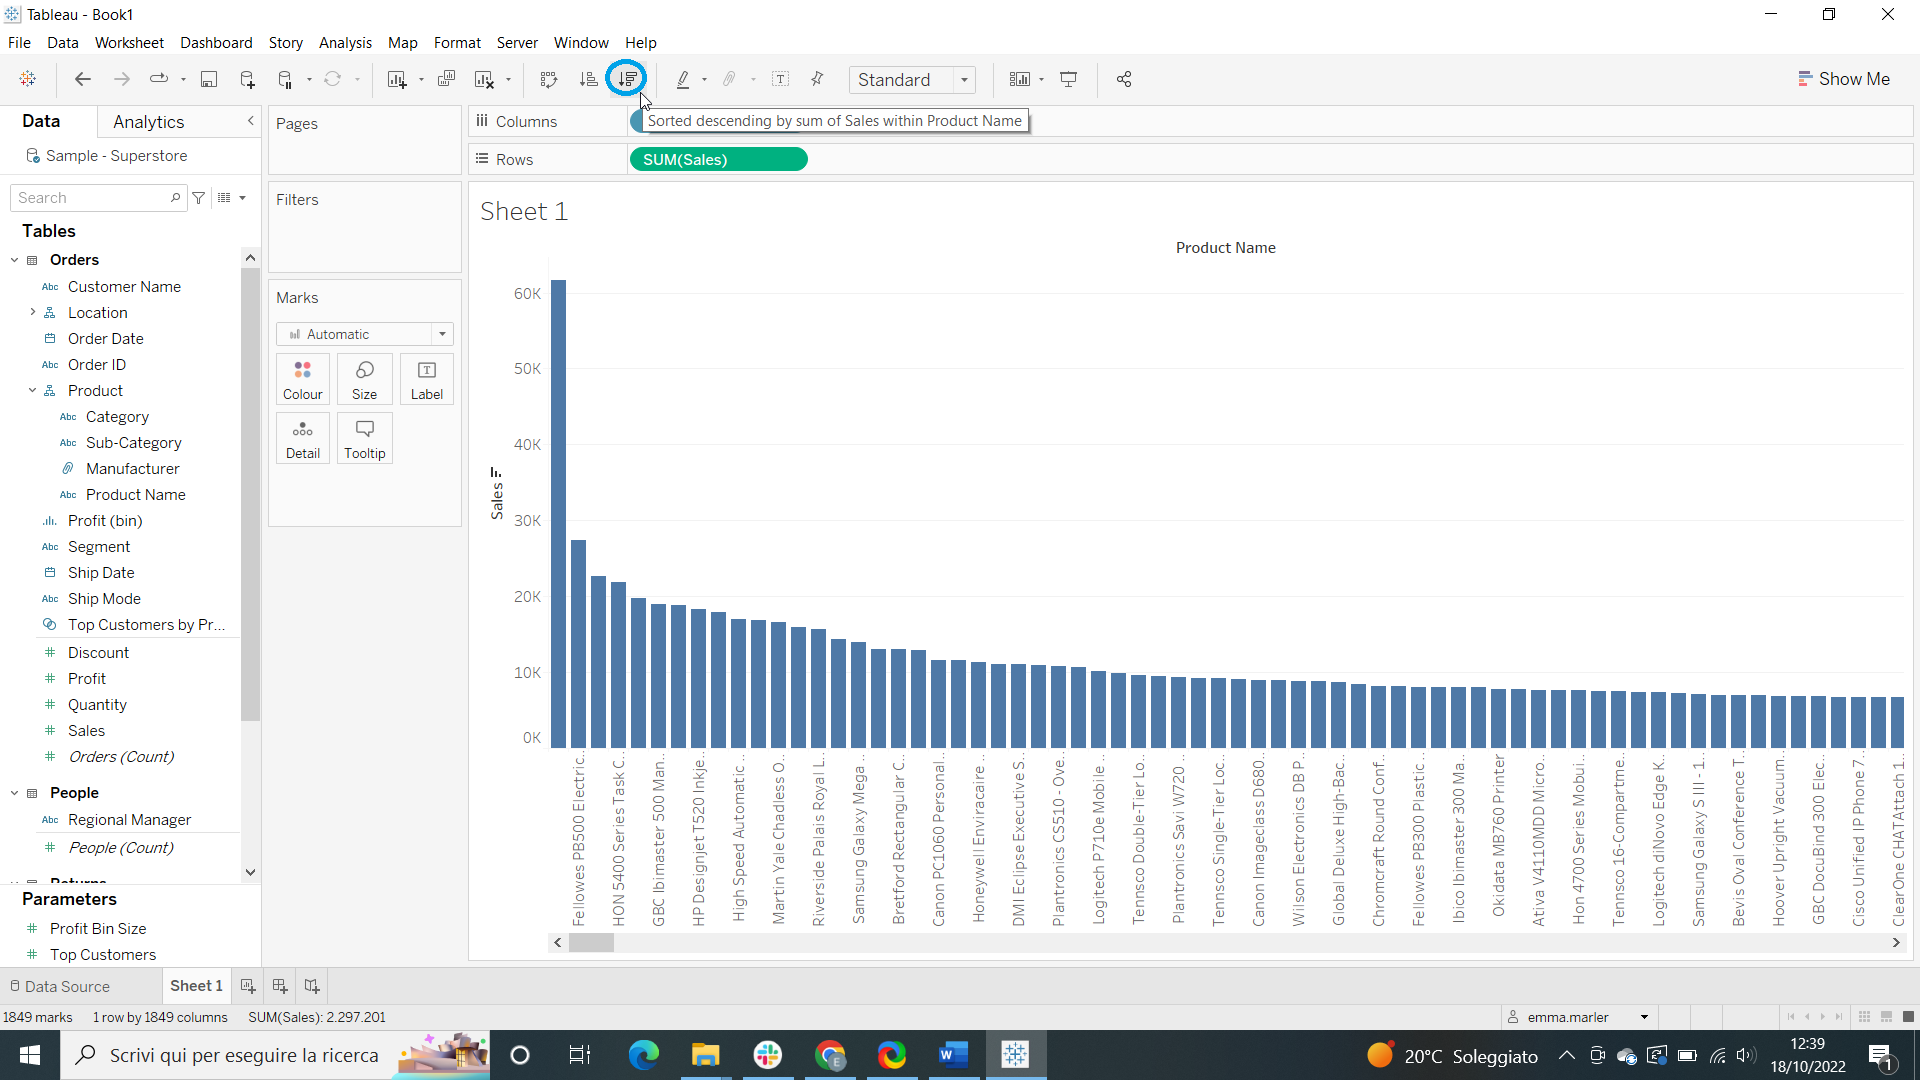This screenshot has width=1920, height=1080.
Task: Swap rows and columns icon
Action: tap(549, 79)
